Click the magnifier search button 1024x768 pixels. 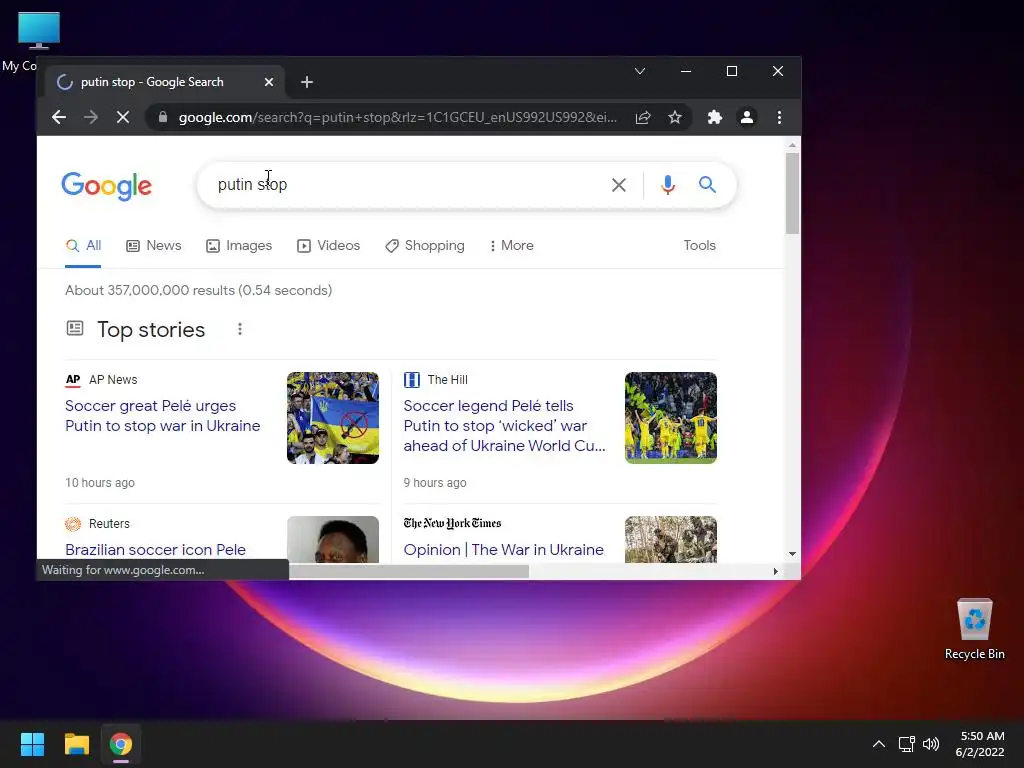pyautogui.click(x=707, y=185)
